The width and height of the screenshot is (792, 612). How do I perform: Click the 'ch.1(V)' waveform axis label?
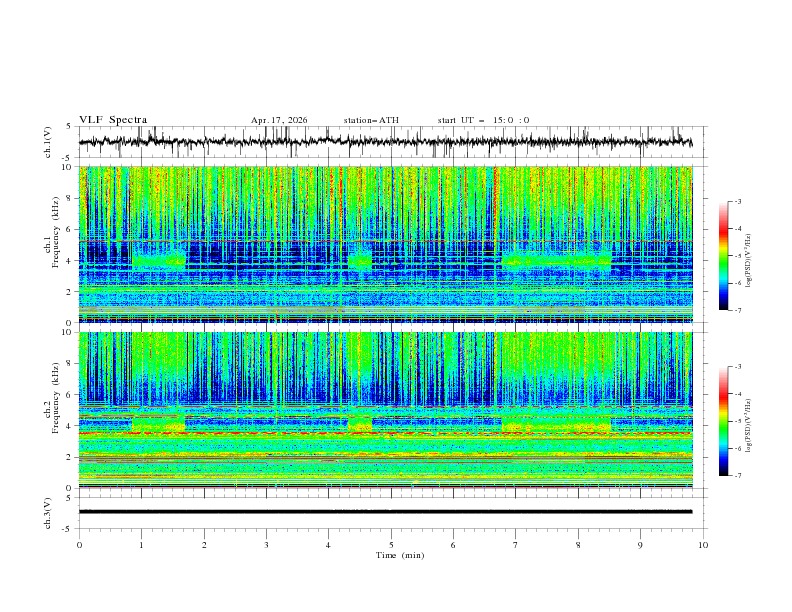click(48, 142)
